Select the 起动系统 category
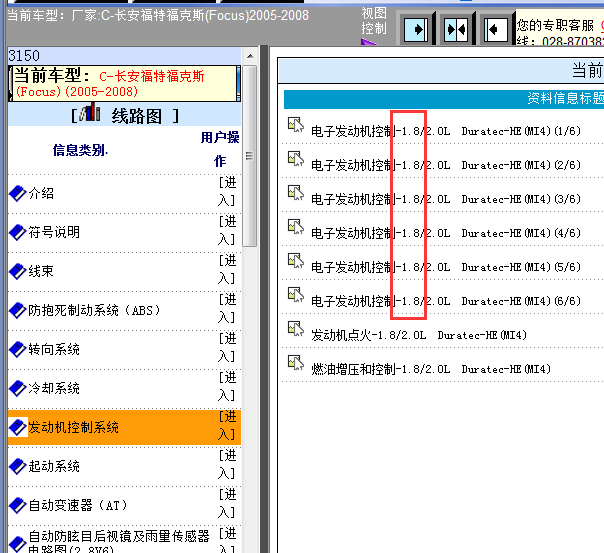The image size is (604, 553). pos(54,466)
